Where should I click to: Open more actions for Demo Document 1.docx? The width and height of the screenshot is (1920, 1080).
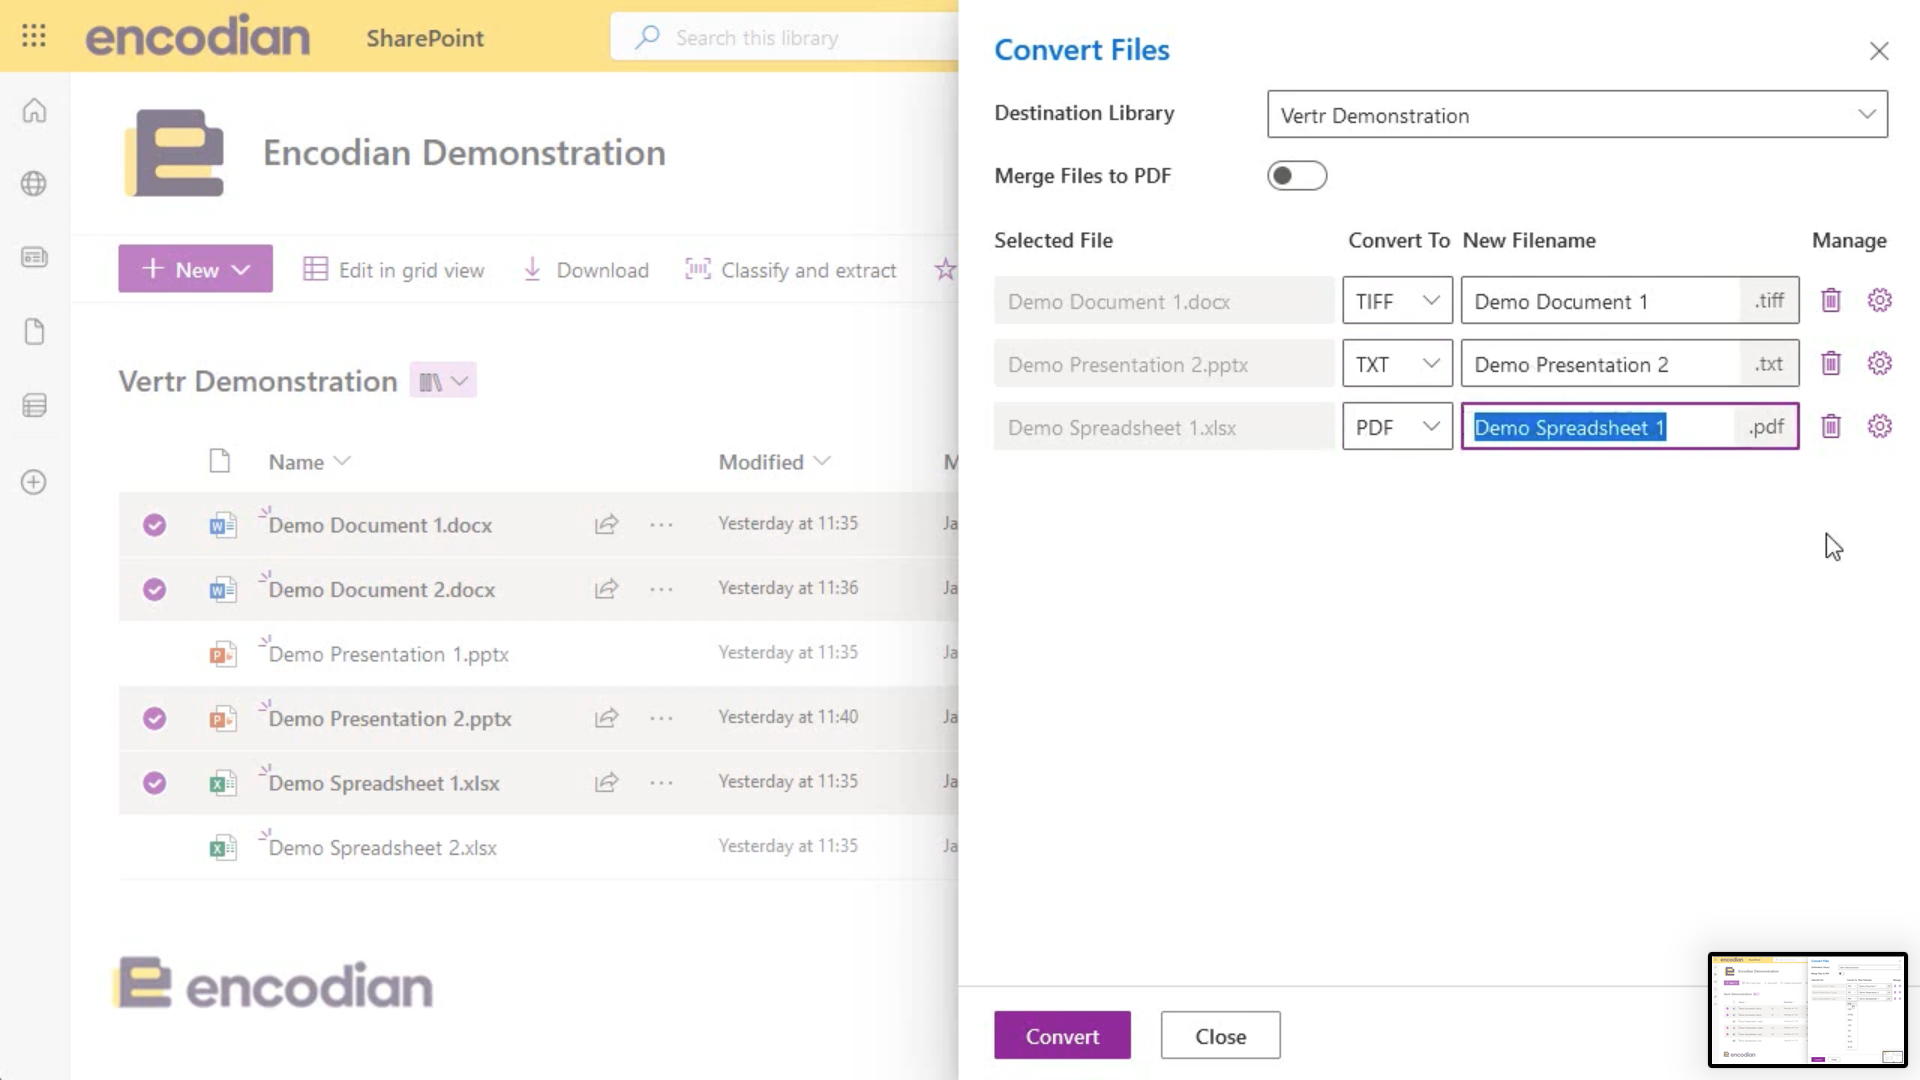tap(661, 525)
